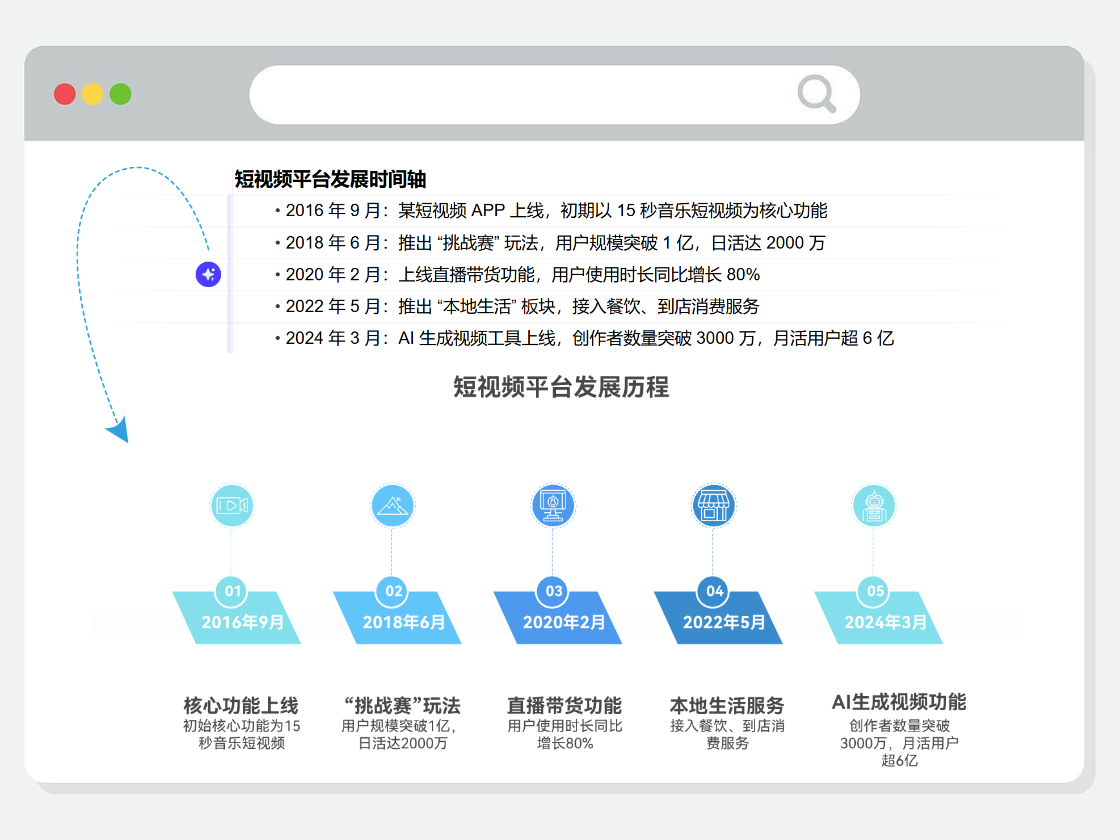Image resolution: width=1120 pixels, height=840 pixels.
Task: Select the 03 timeline number circle
Action: click(x=553, y=591)
